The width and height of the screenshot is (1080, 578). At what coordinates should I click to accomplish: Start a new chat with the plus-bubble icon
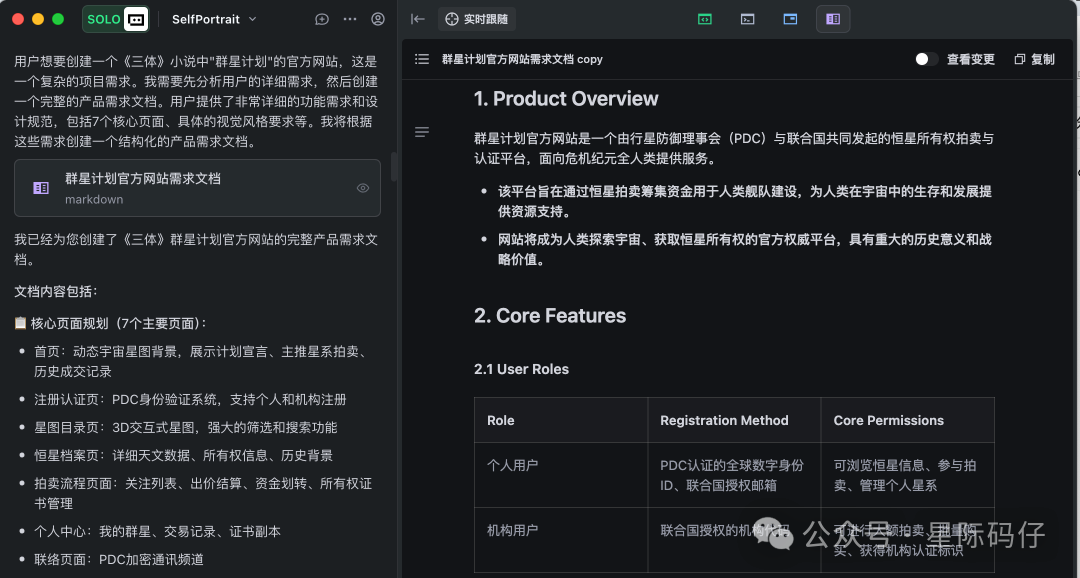coord(322,19)
